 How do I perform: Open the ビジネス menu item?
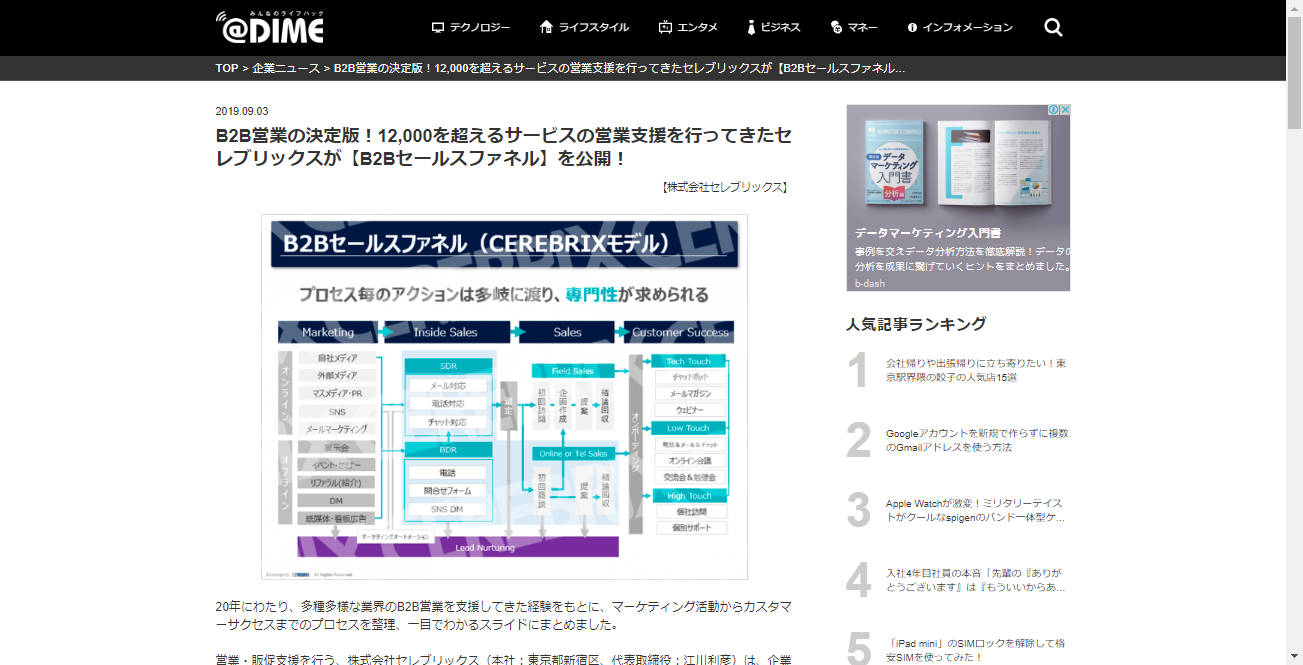(773, 27)
